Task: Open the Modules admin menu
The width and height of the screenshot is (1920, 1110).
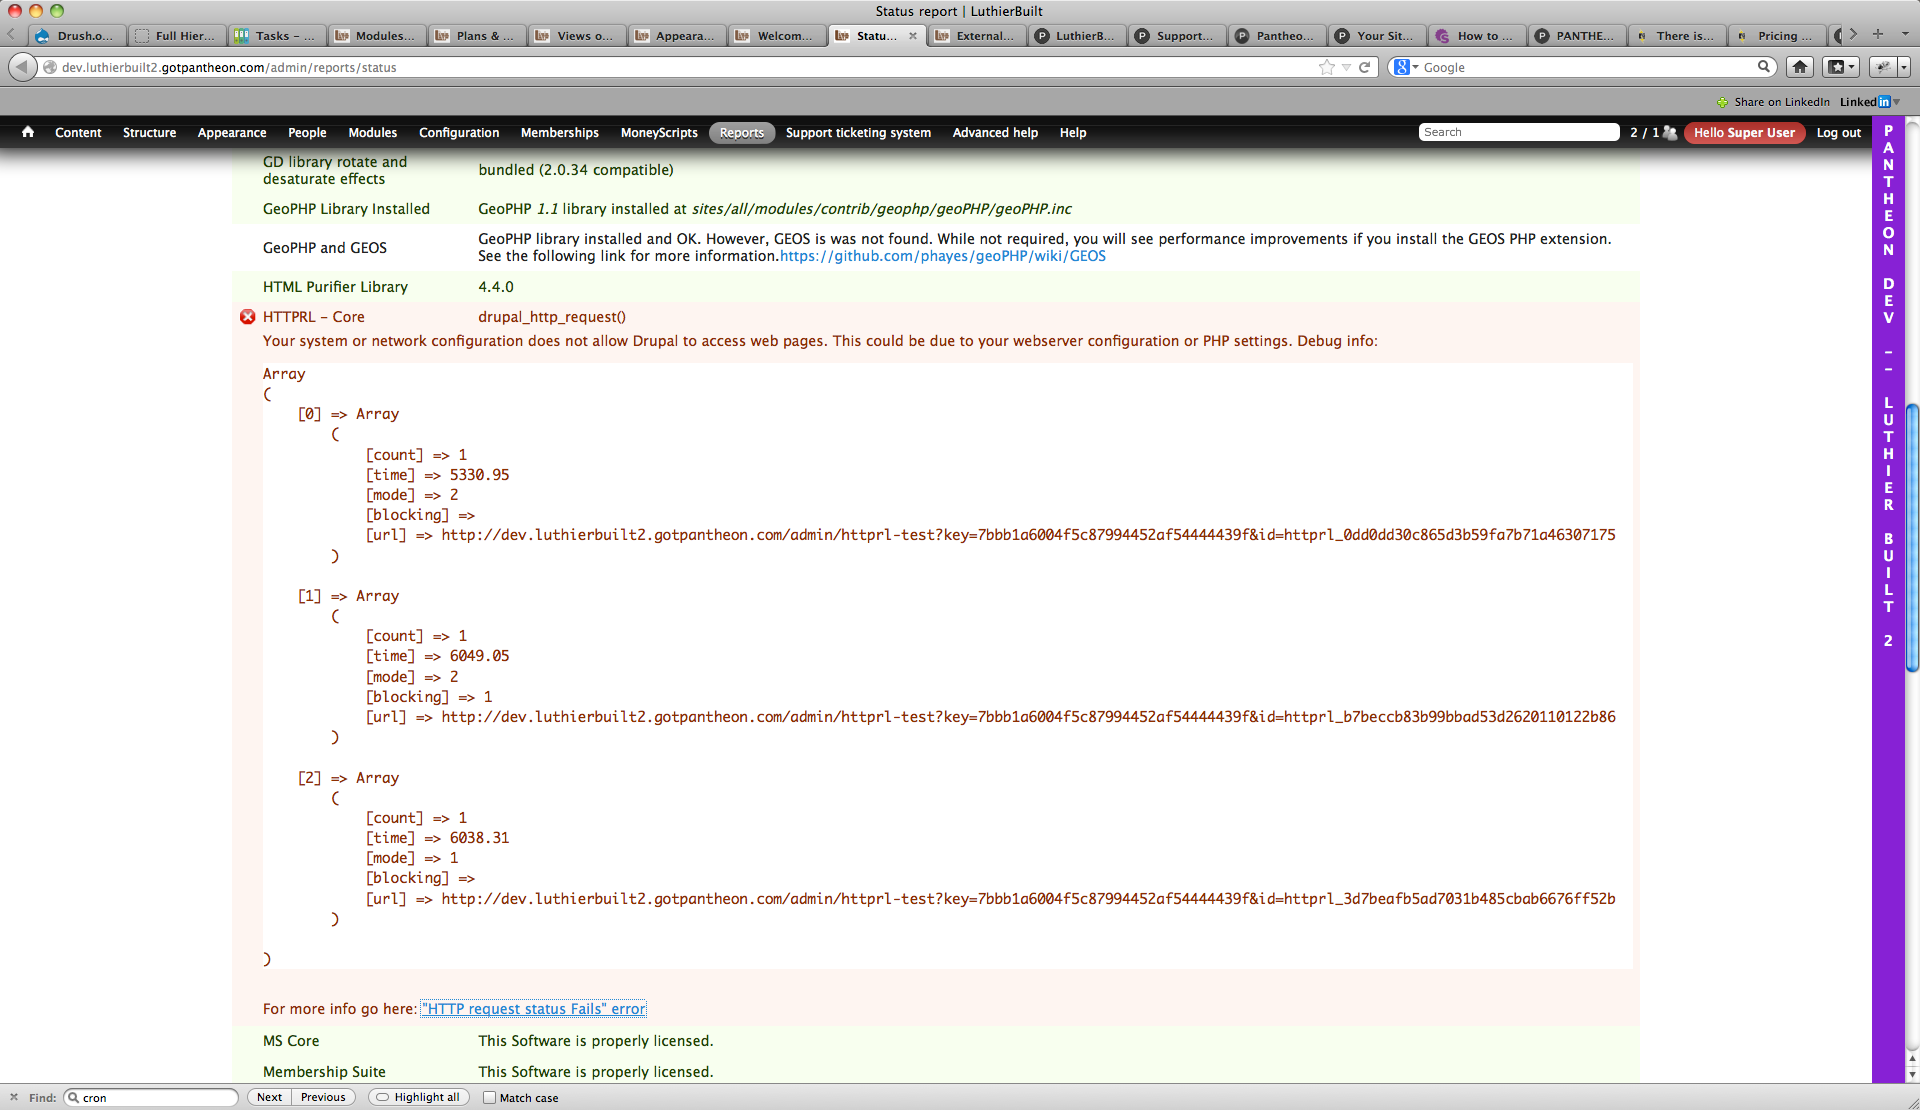Action: click(x=372, y=133)
